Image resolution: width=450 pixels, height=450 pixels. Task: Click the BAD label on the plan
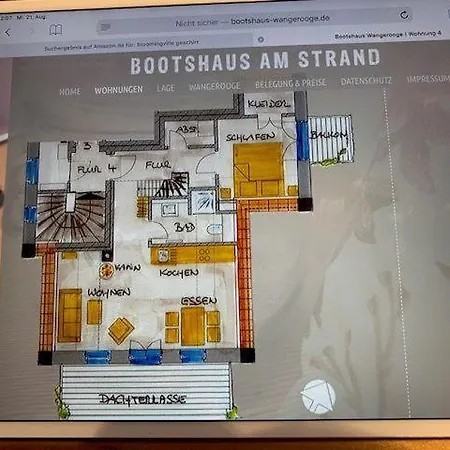click(x=185, y=227)
